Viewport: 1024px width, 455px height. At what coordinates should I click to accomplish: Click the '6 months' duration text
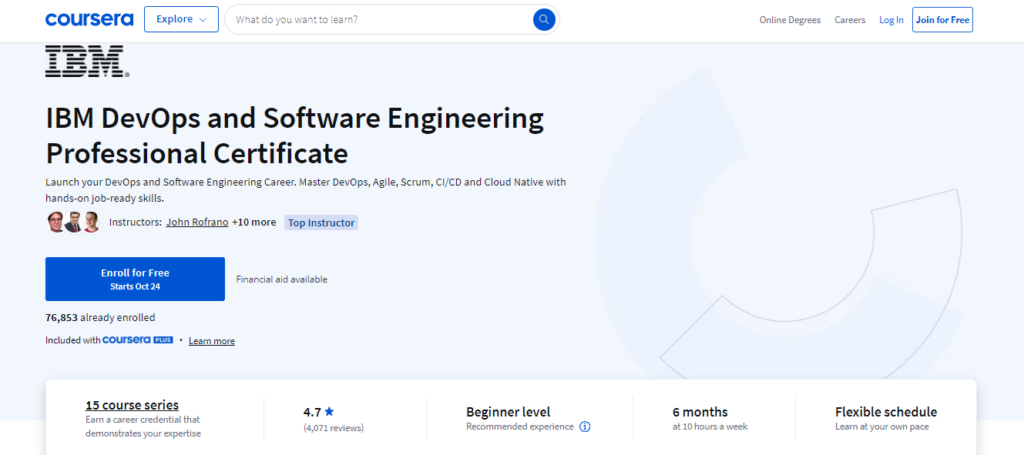[x=700, y=412]
